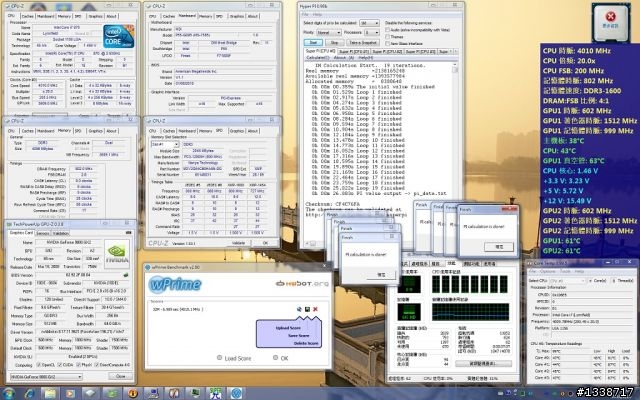
Task: Click Take a Snapshot in Hyper PI
Action: (x=363, y=42)
